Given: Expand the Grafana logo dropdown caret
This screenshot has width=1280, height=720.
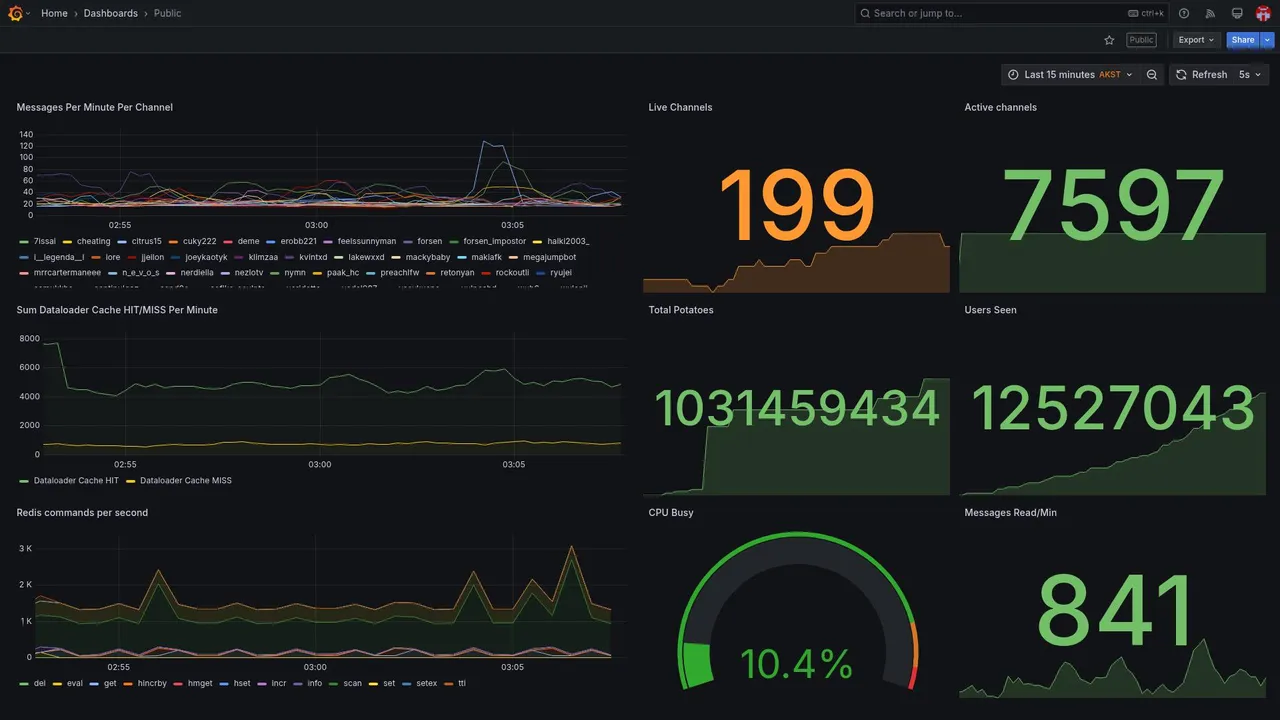Looking at the screenshot, I should tap(28, 13).
